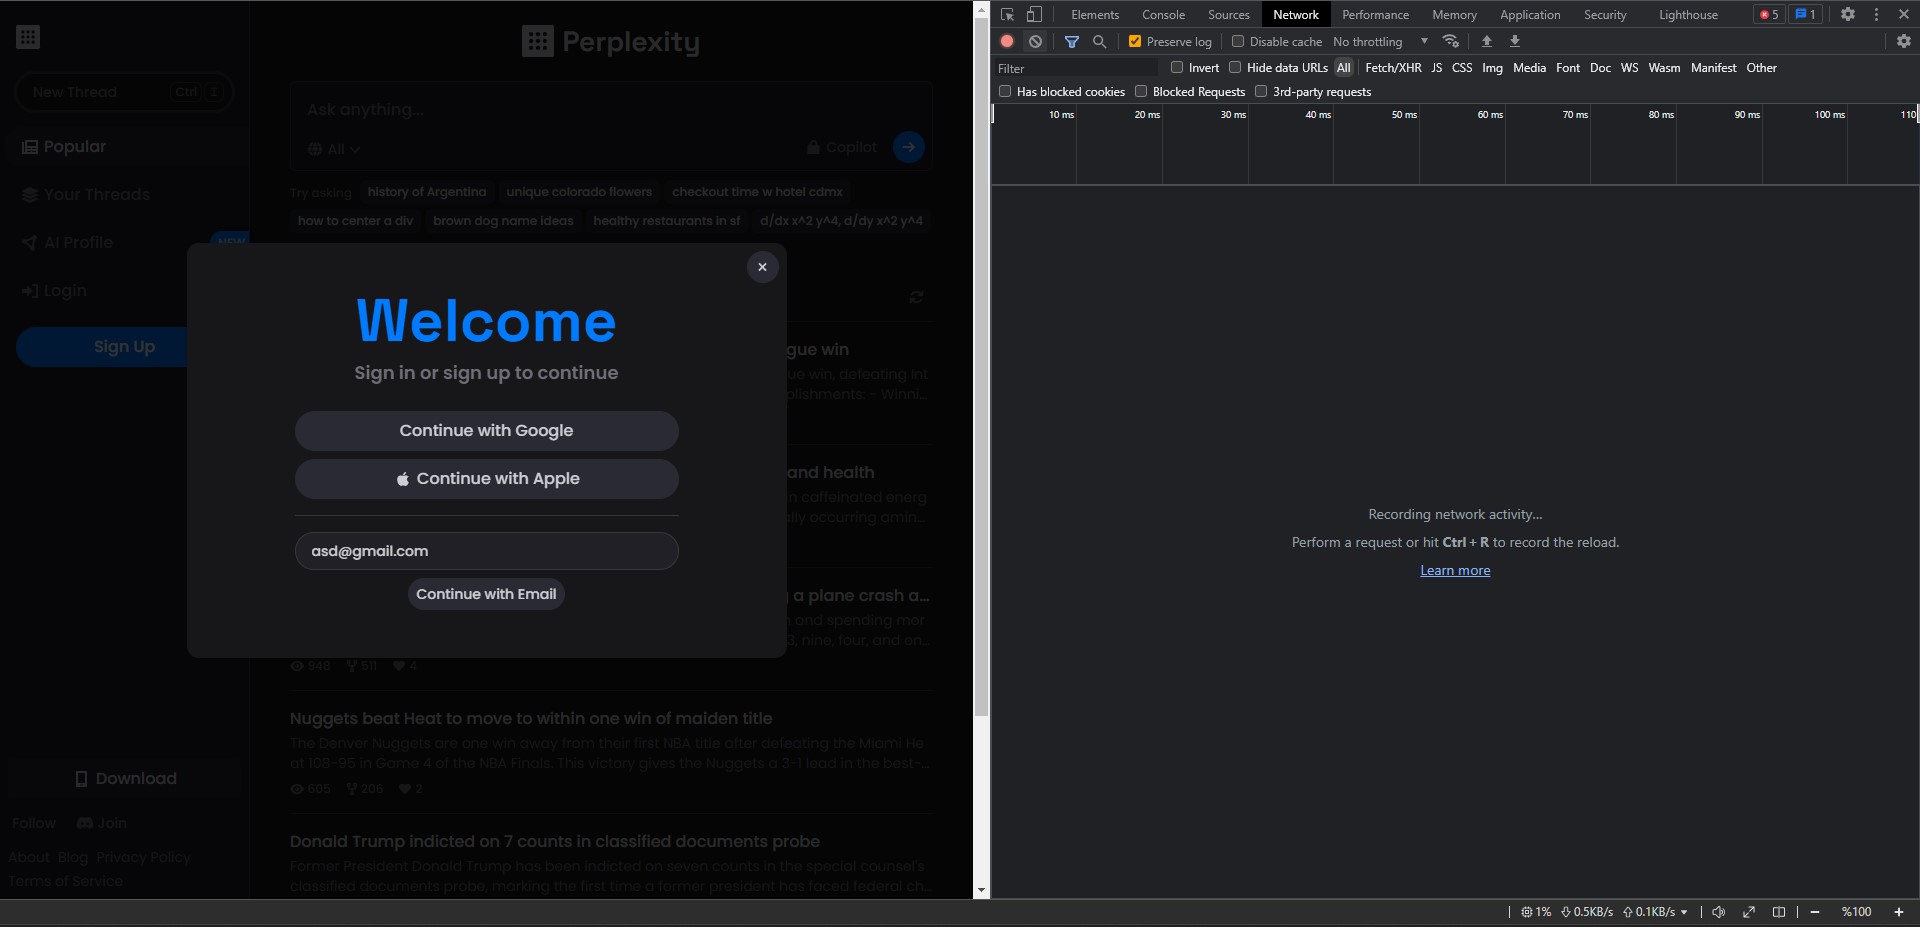Open Popular in the sidebar

[125, 146]
